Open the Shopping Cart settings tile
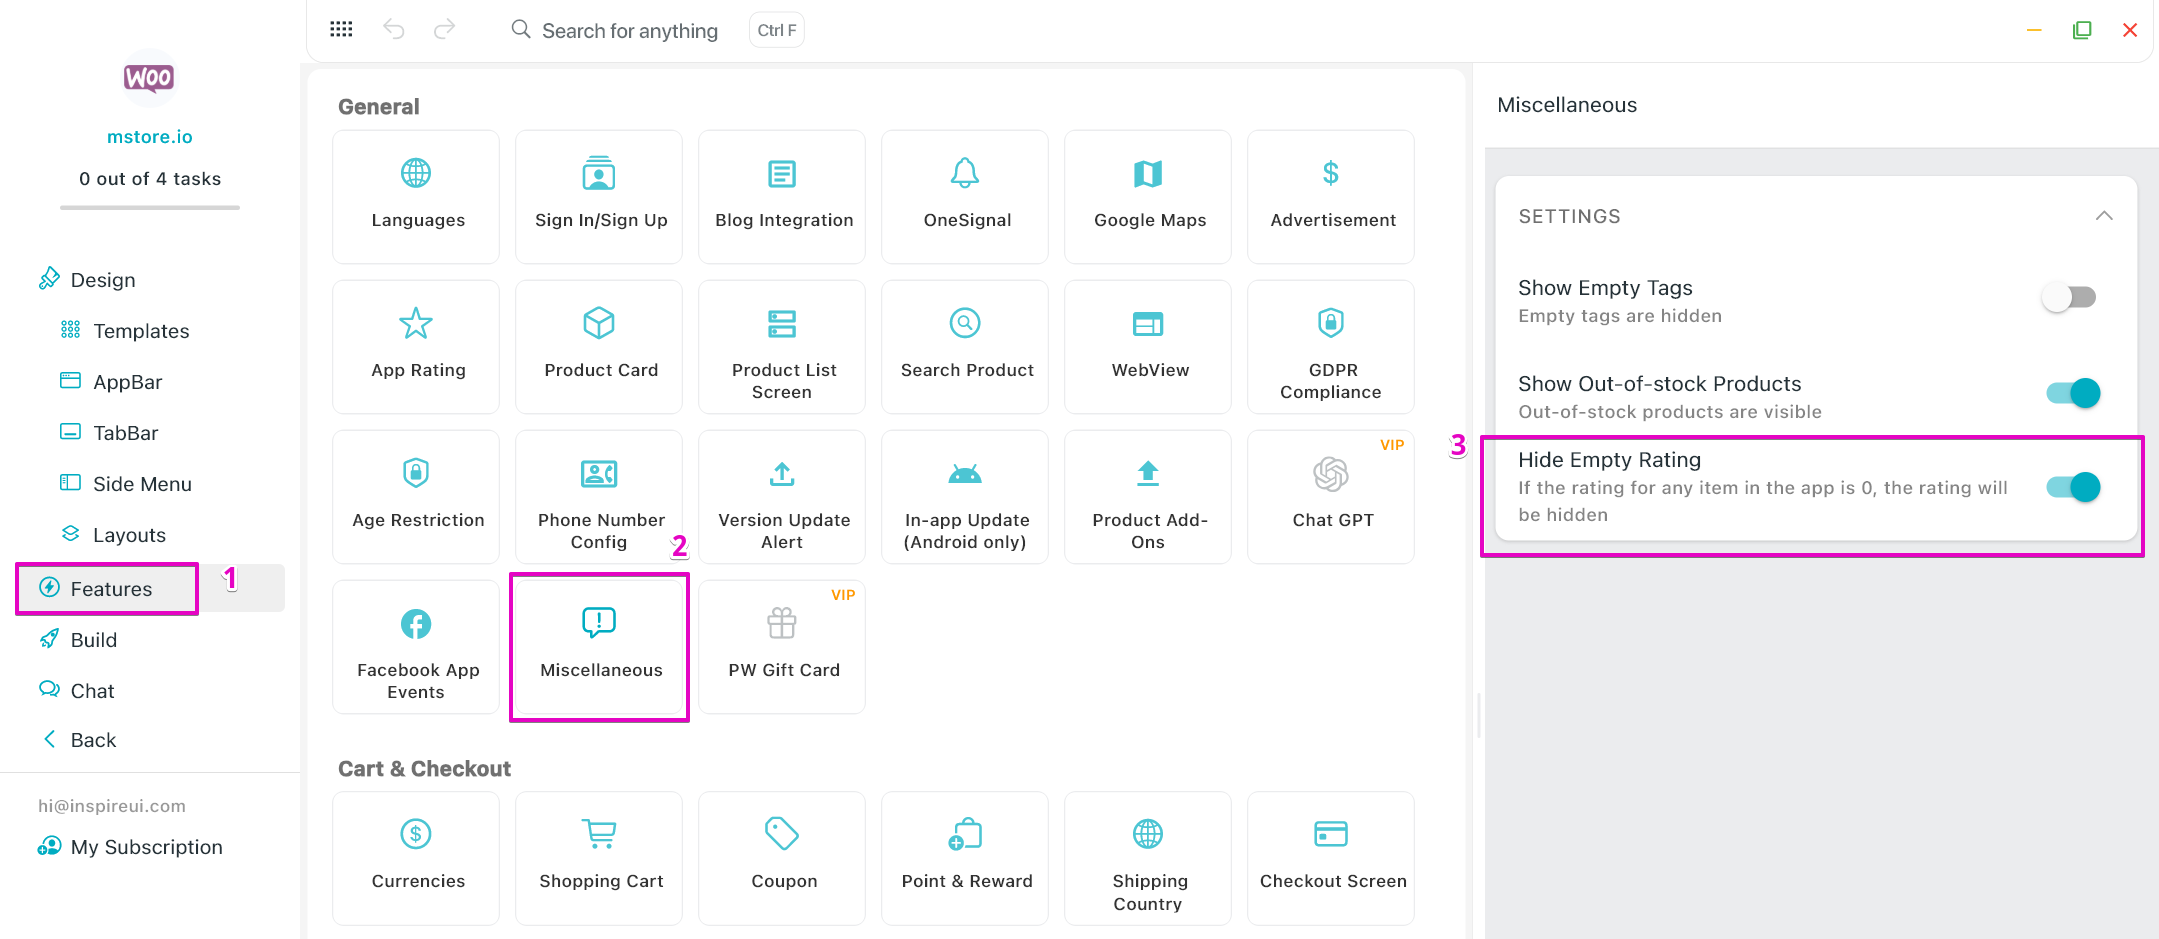 (599, 857)
